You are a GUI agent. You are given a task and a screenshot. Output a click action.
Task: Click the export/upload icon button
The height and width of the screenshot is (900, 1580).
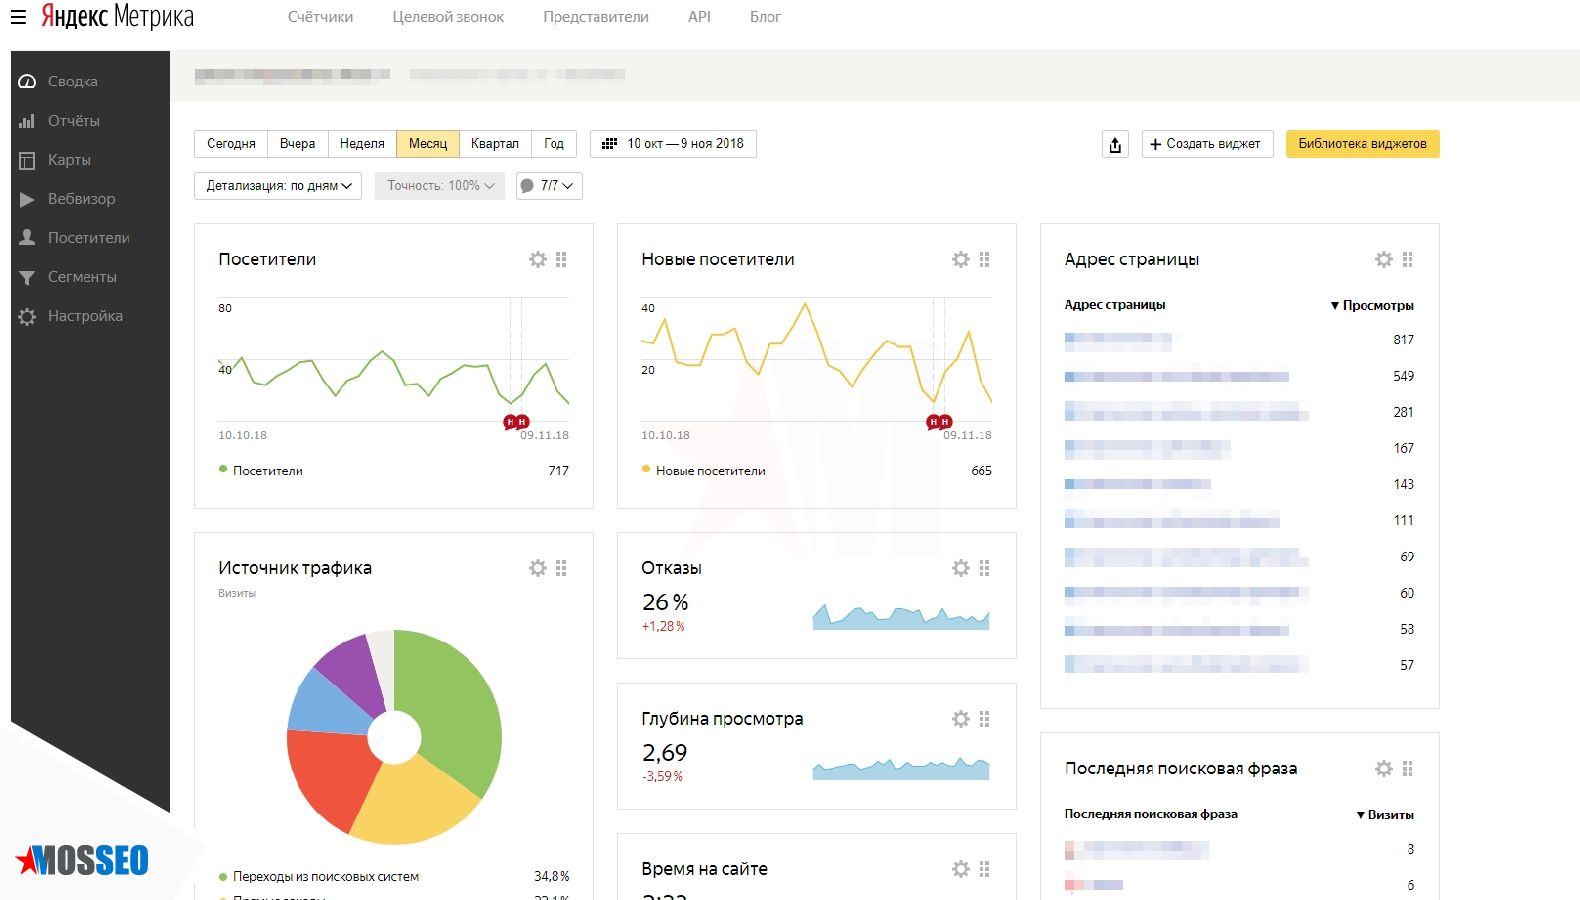(1115, 144)
